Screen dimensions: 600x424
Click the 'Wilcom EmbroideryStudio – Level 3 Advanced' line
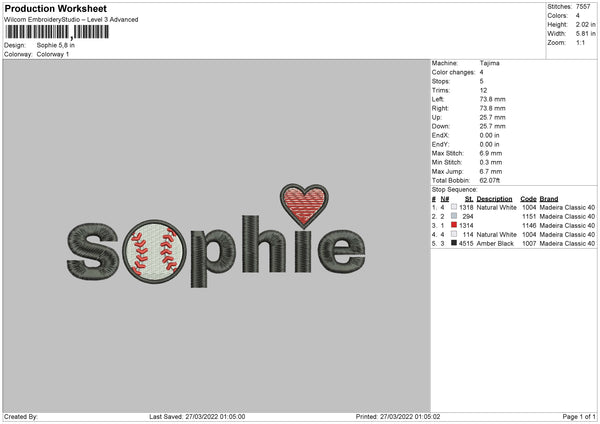[71, 20]
